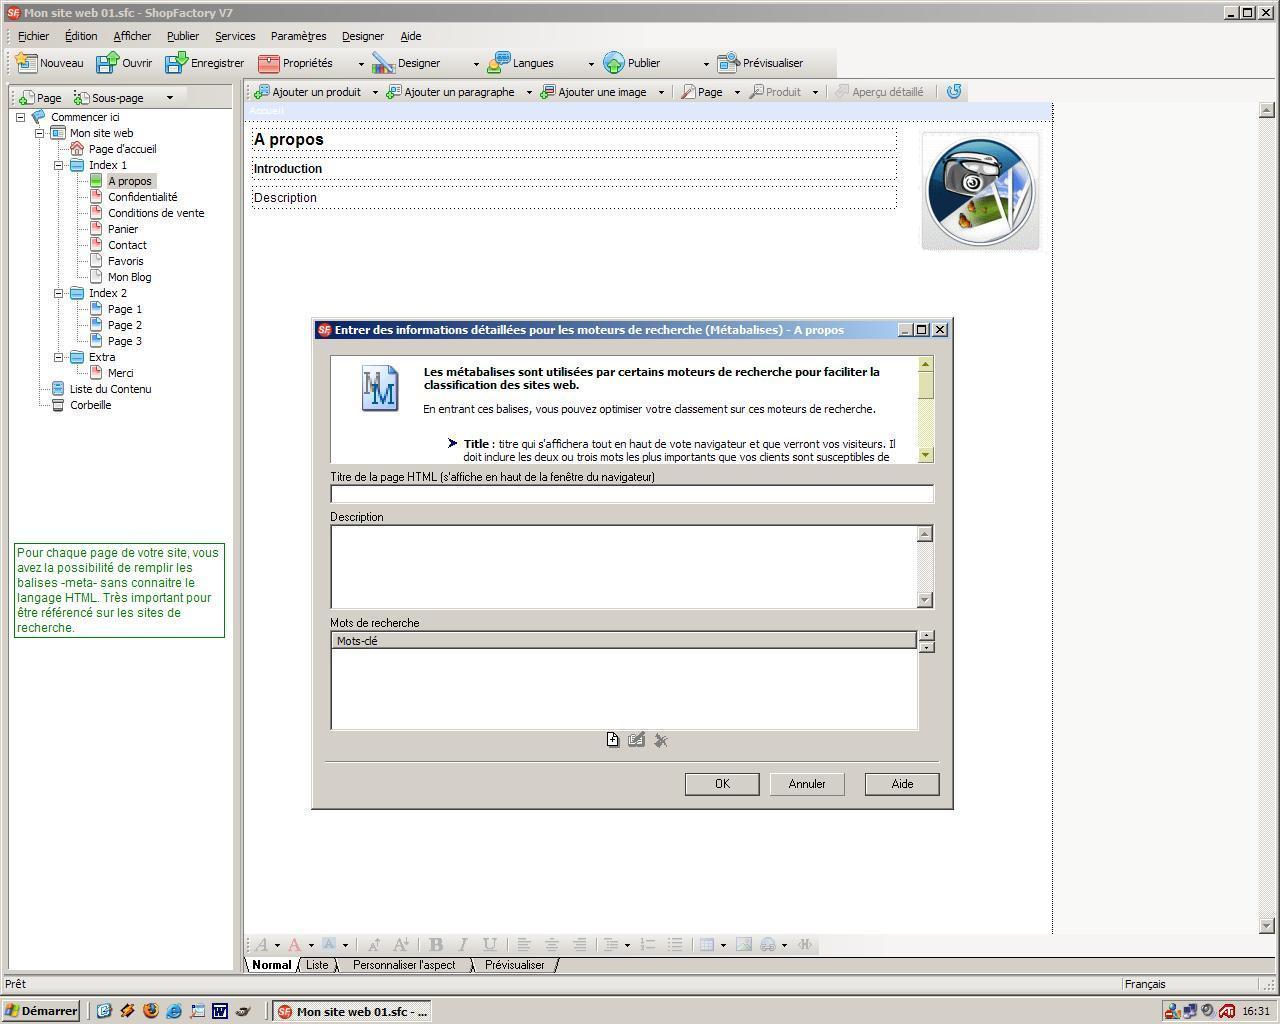Switch to the Personnaliser l'aspect tab
1280x1024 pixels.
[404, 965]
